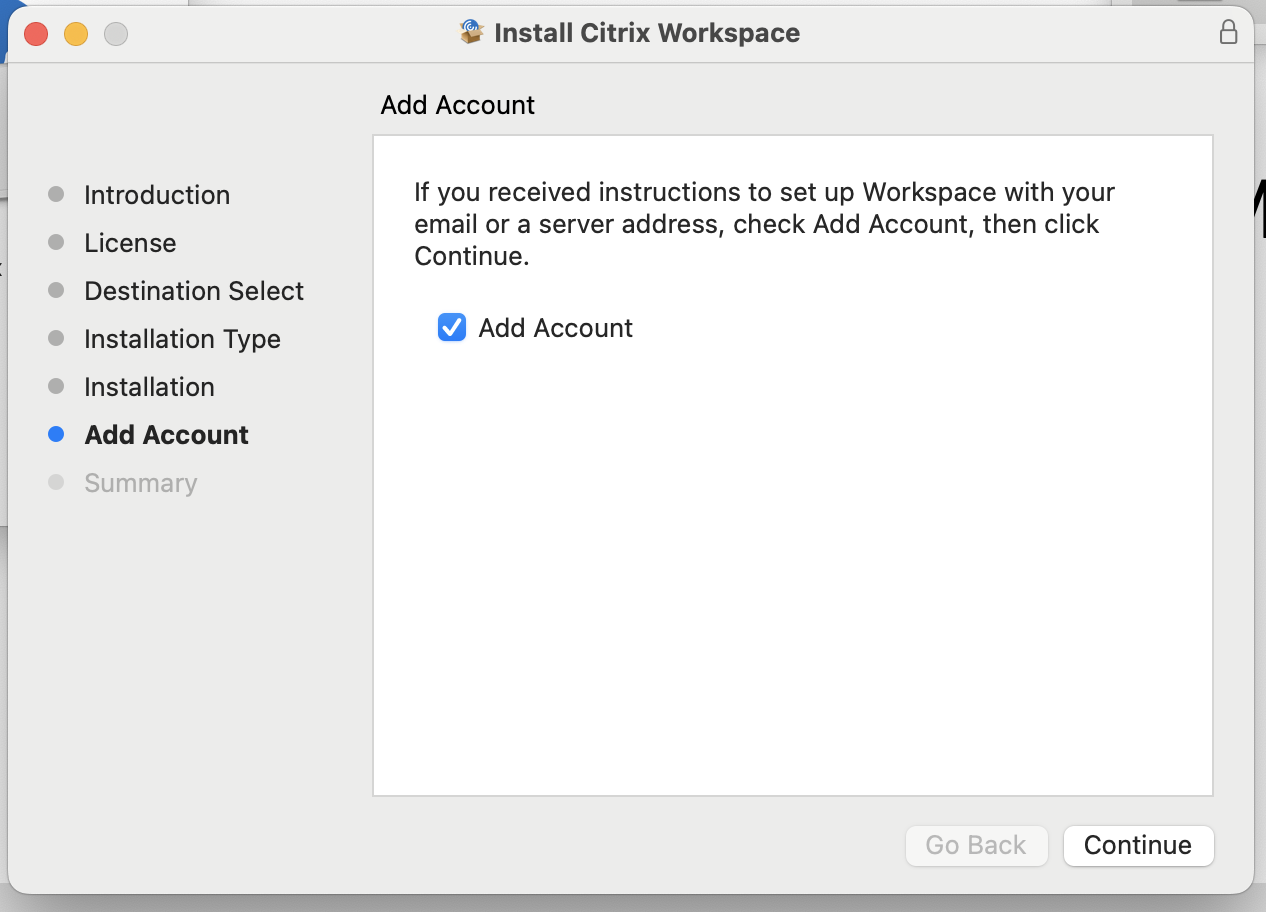Screen dimensions: 1266x912
Task: Click the disabled Go Back button
Action: [x=976, y=845]
